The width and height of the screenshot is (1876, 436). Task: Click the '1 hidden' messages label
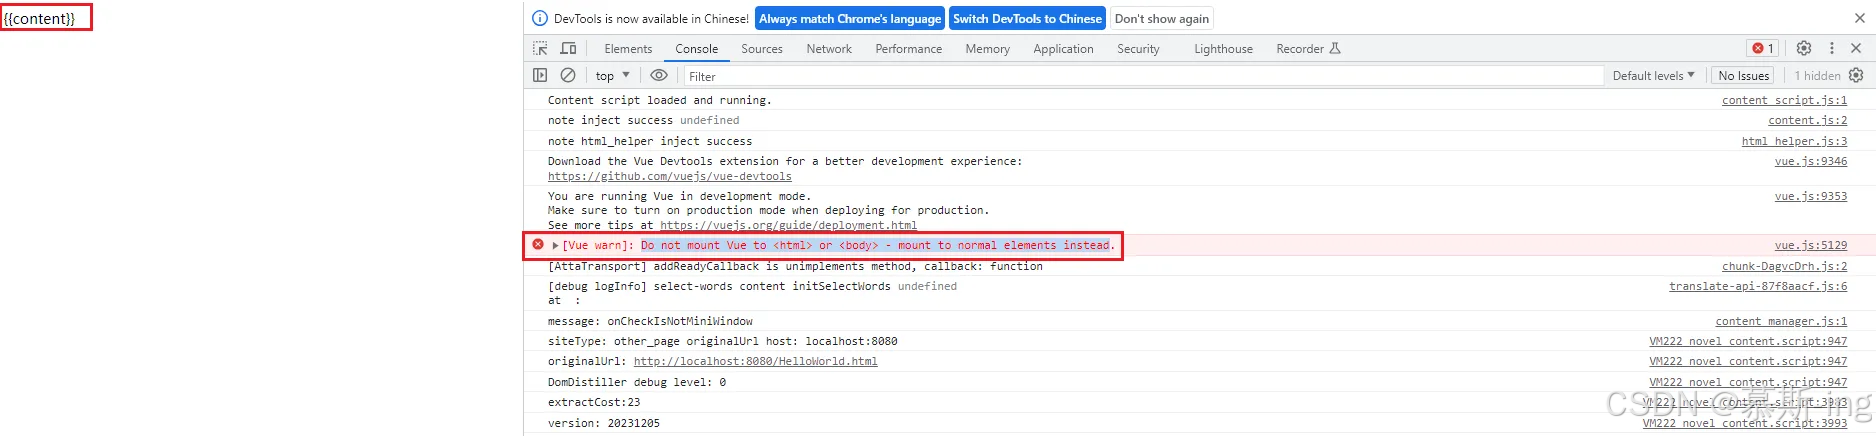(x=1817, y=75)
